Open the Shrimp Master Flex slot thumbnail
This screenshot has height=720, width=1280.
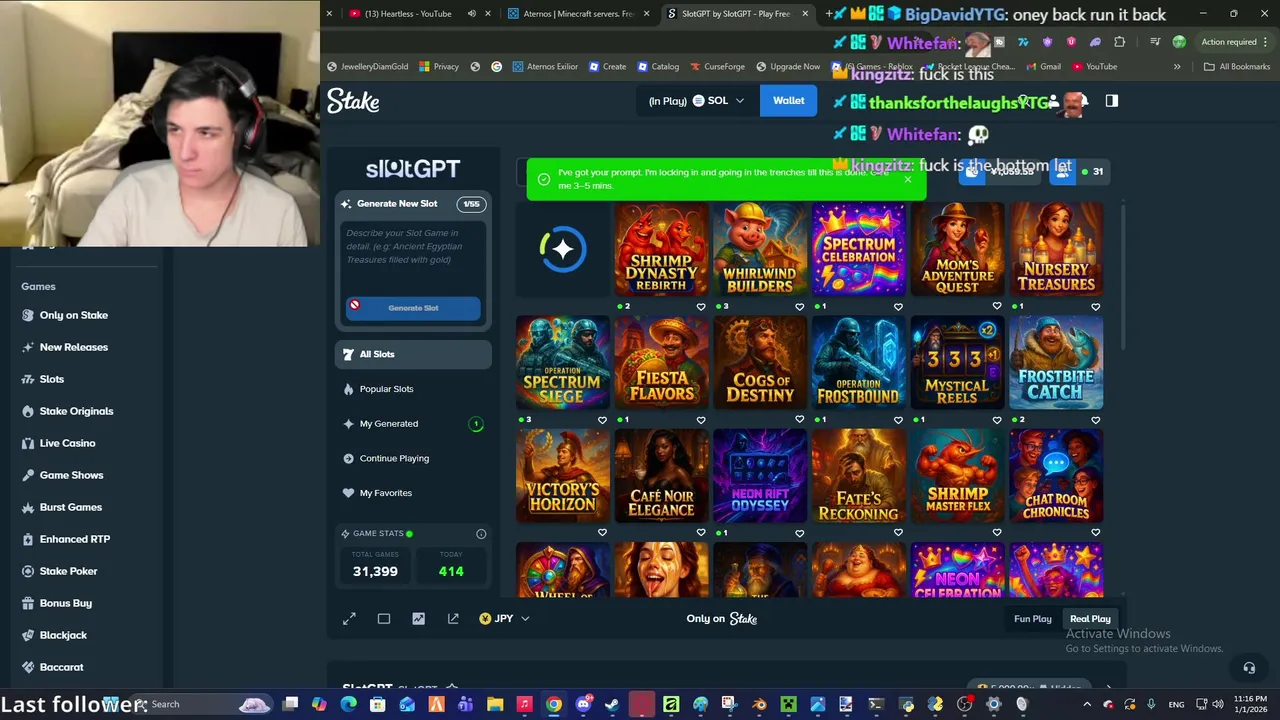[x=957, y=476]
